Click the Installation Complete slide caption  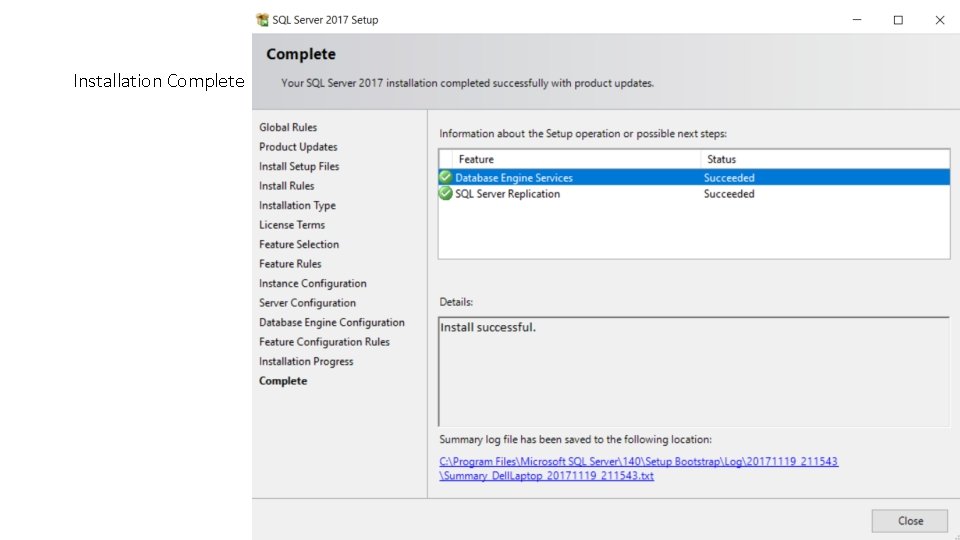(x=159, y=81)
